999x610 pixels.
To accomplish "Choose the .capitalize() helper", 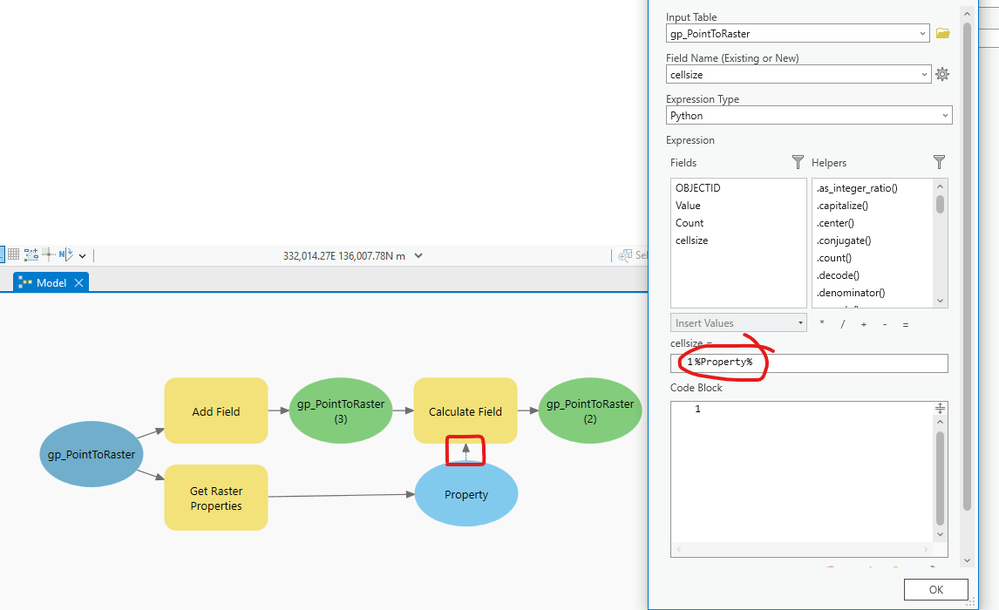I will coord(842,205).
